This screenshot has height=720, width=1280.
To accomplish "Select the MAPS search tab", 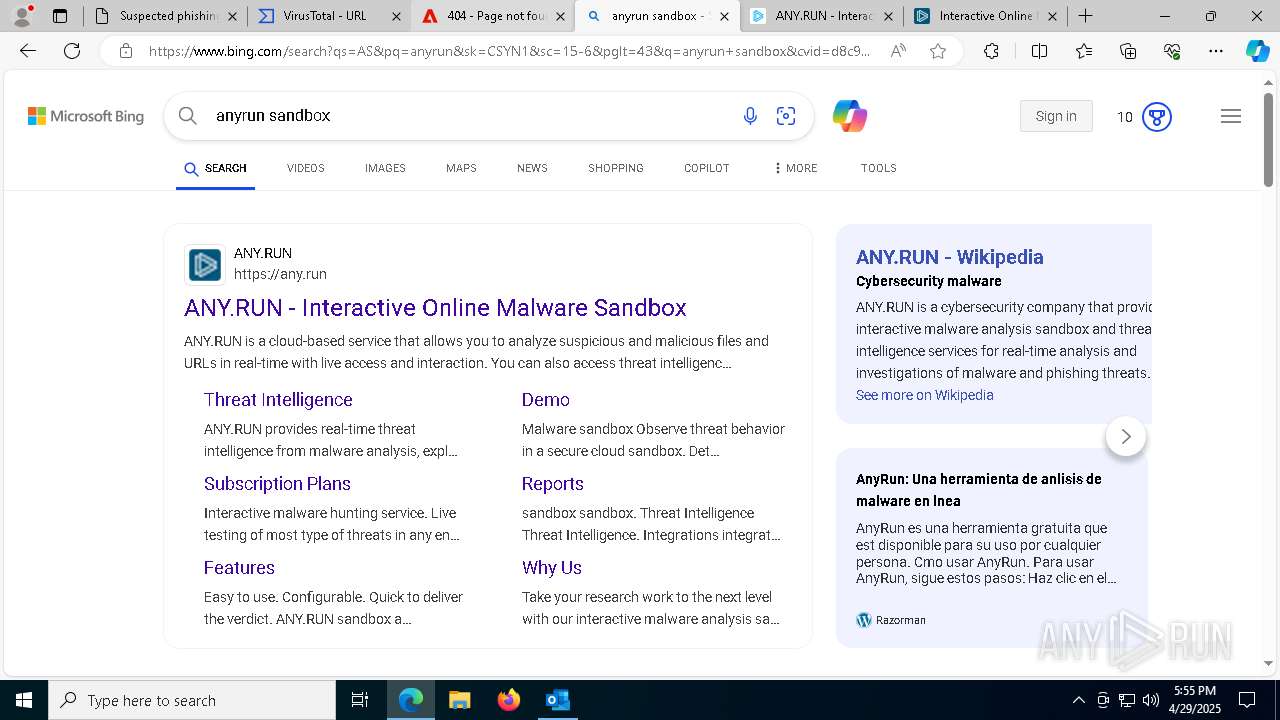I will 461,168.
